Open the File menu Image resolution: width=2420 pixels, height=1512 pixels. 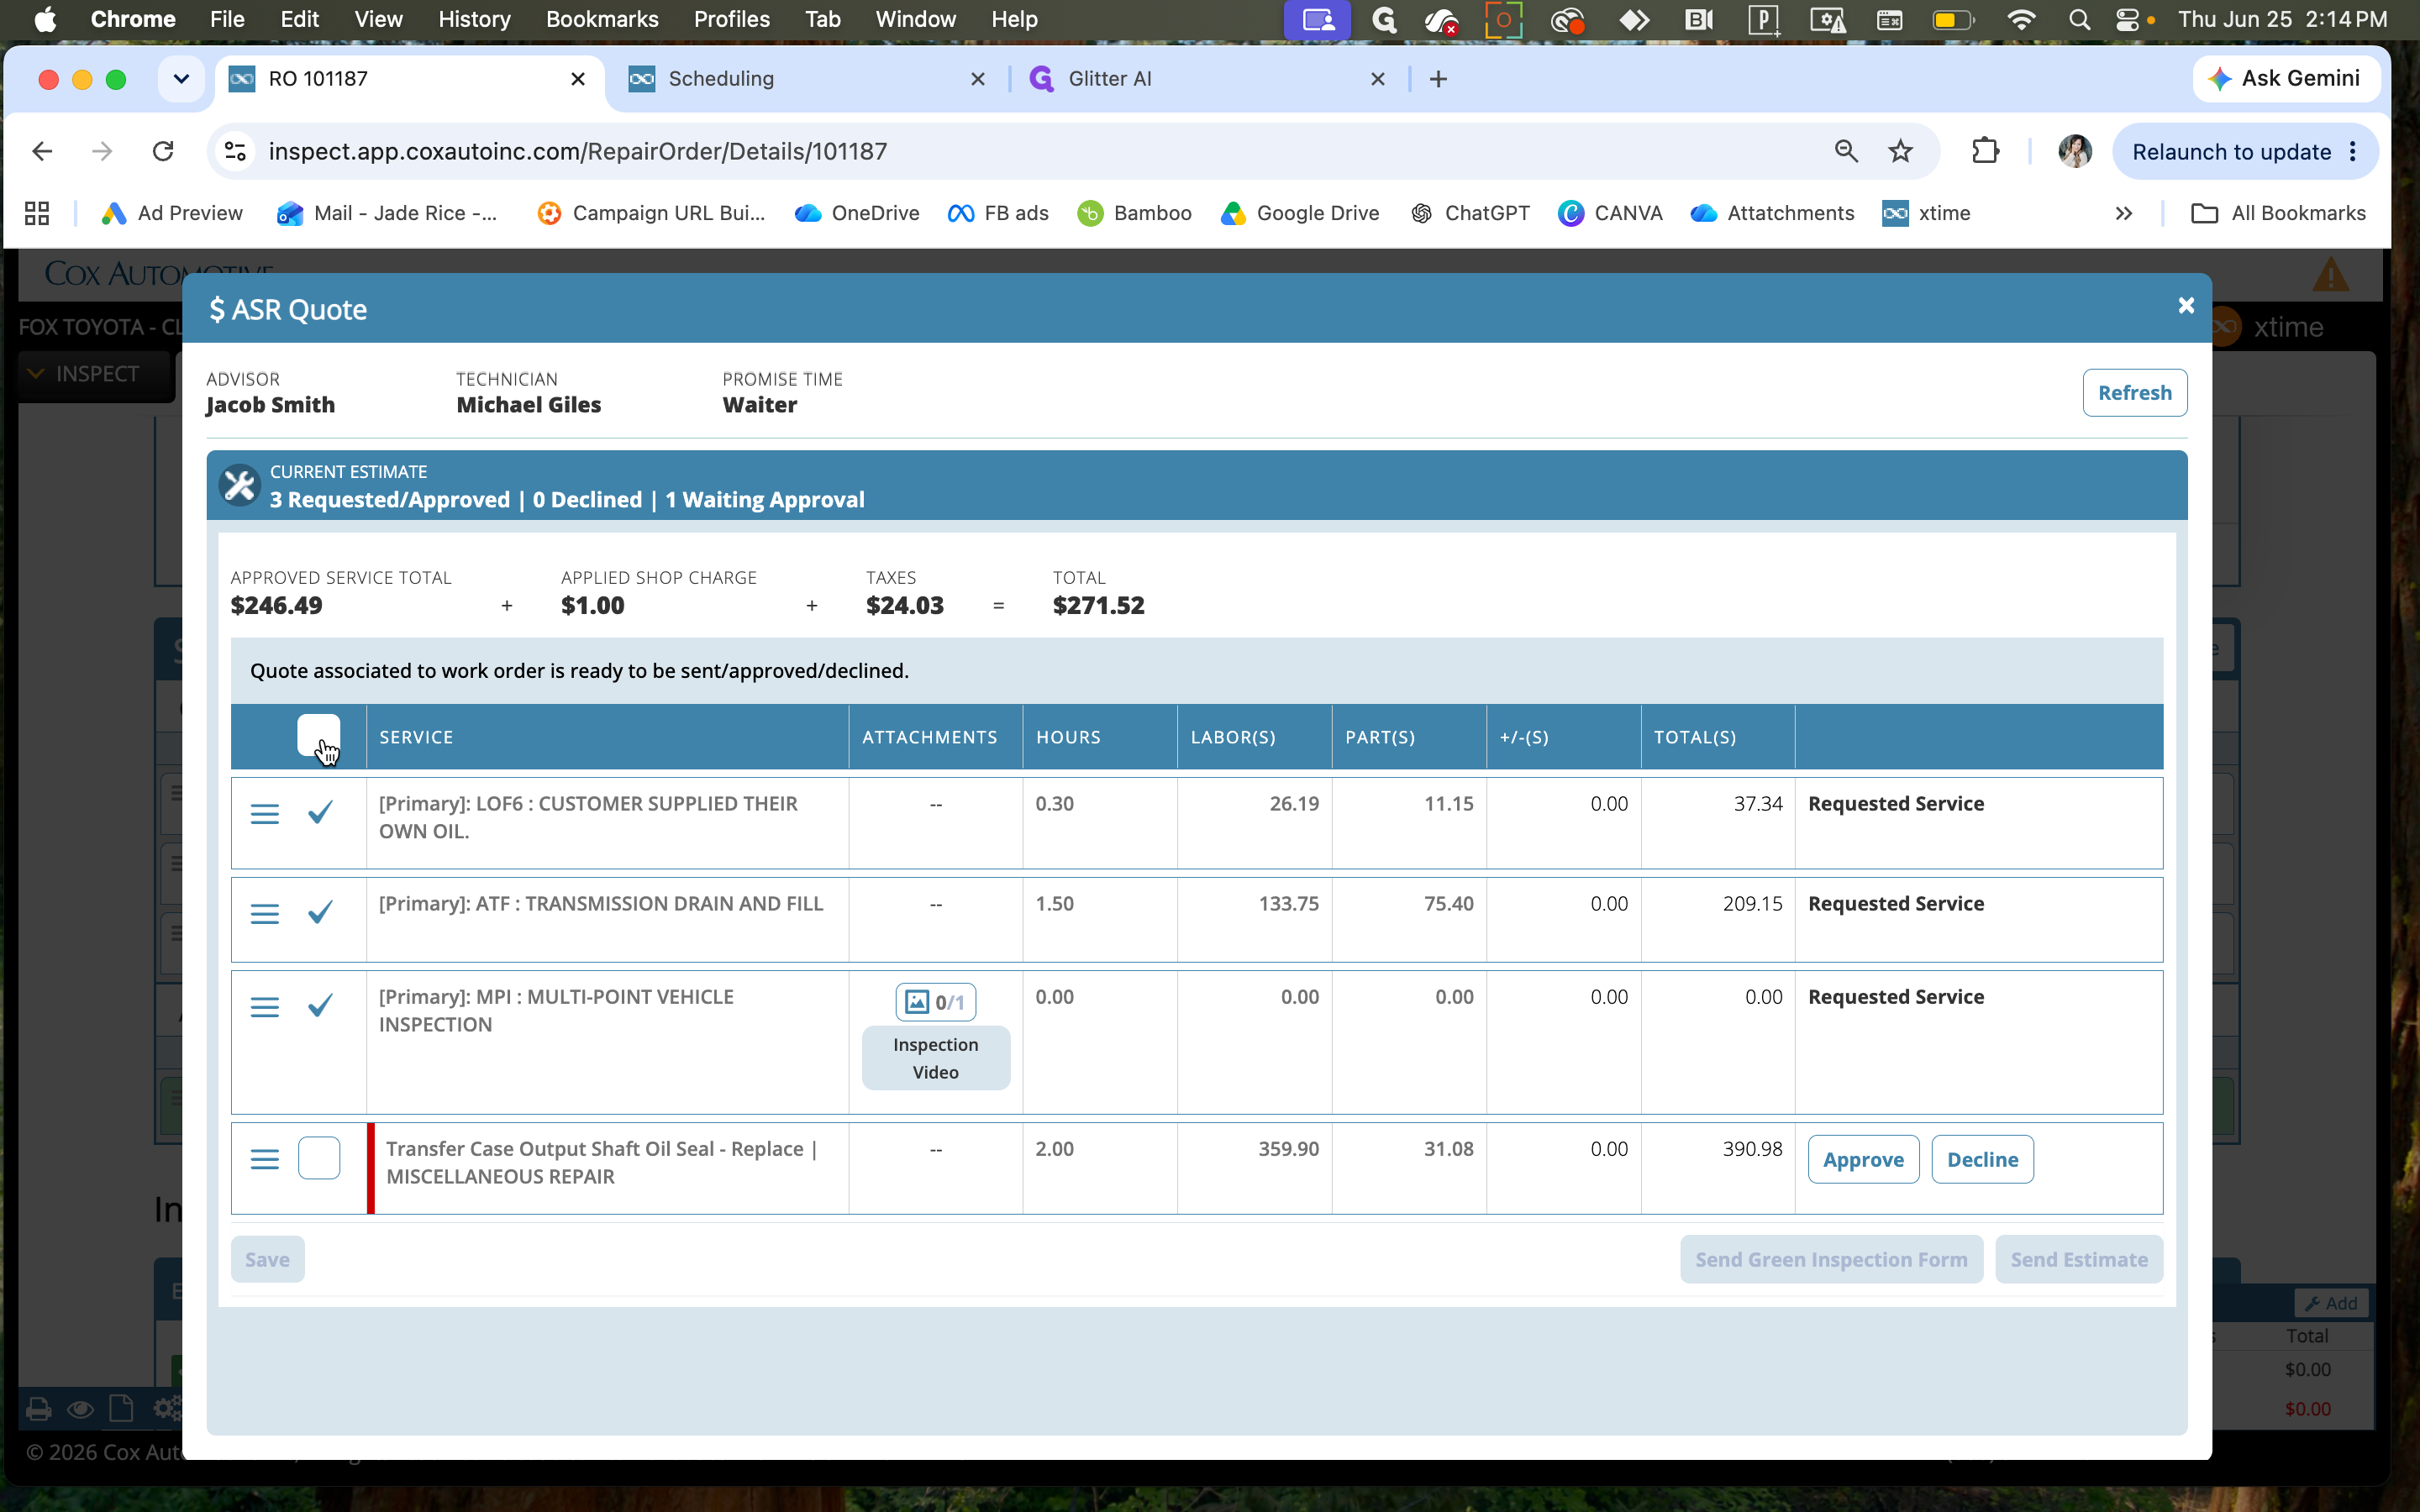point(227,20)
